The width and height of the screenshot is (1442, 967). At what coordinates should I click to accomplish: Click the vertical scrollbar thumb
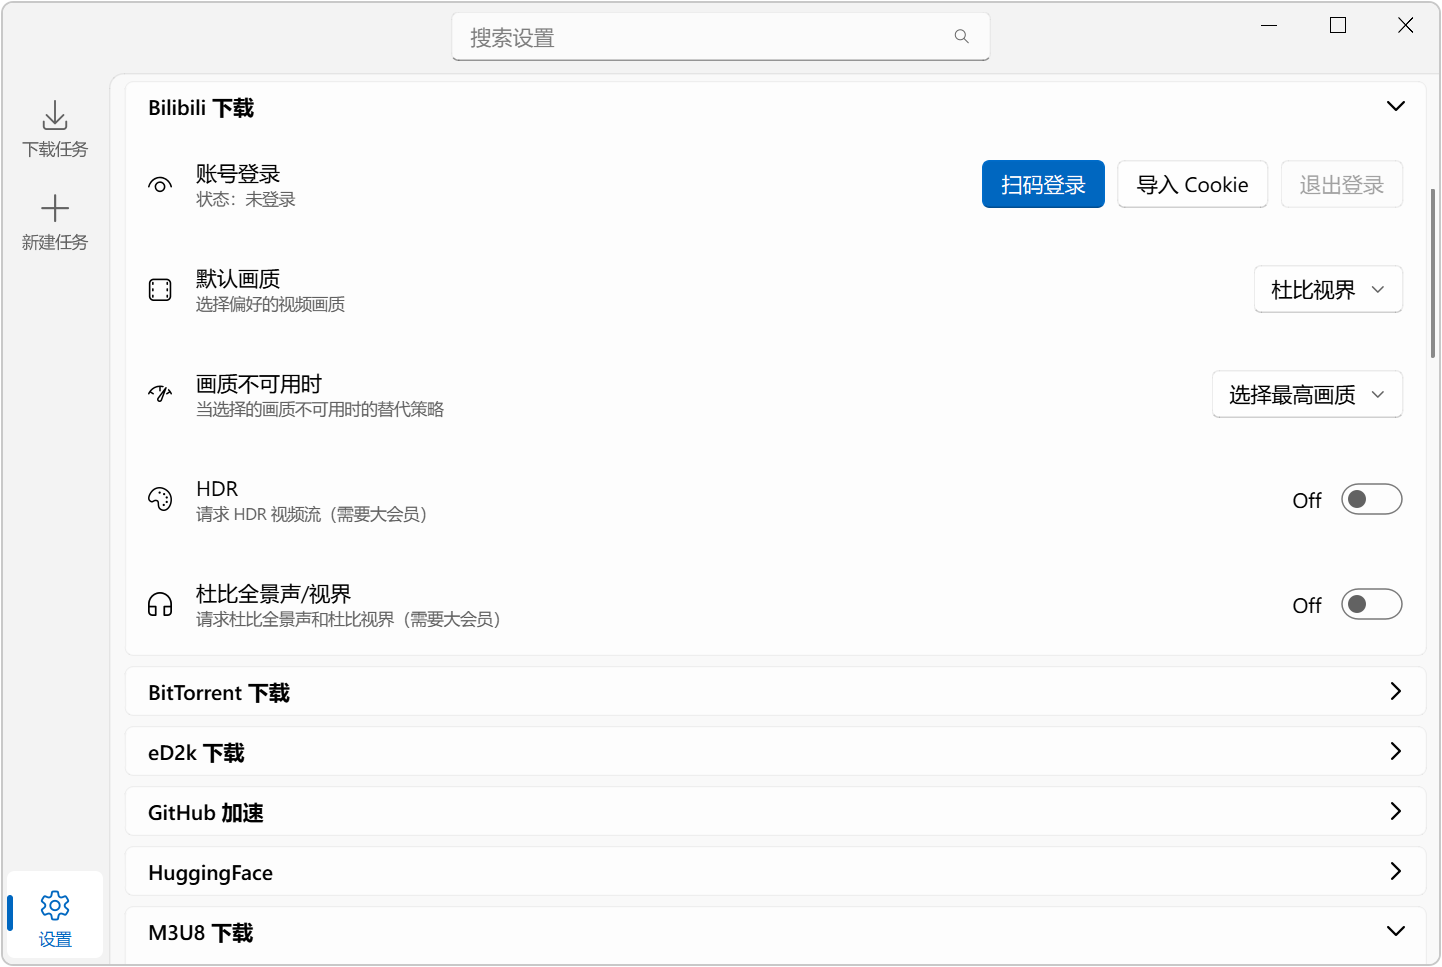(x=1433, y=273)
